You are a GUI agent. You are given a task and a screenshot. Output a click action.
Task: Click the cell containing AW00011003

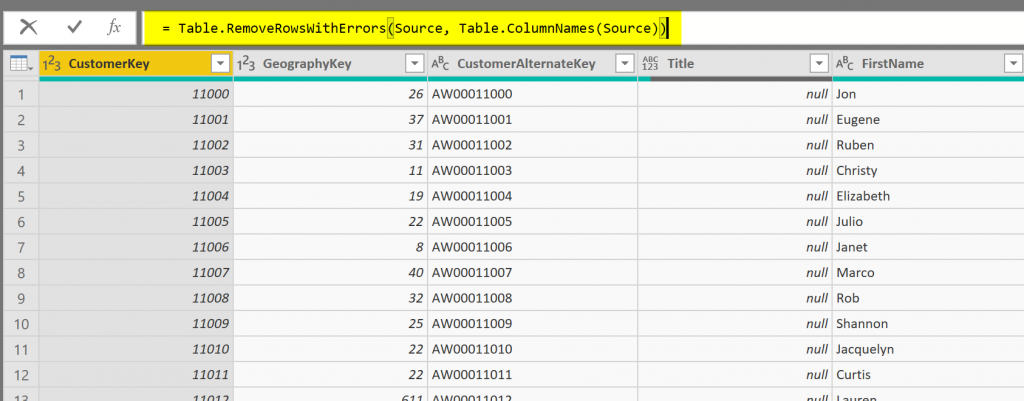530,171
